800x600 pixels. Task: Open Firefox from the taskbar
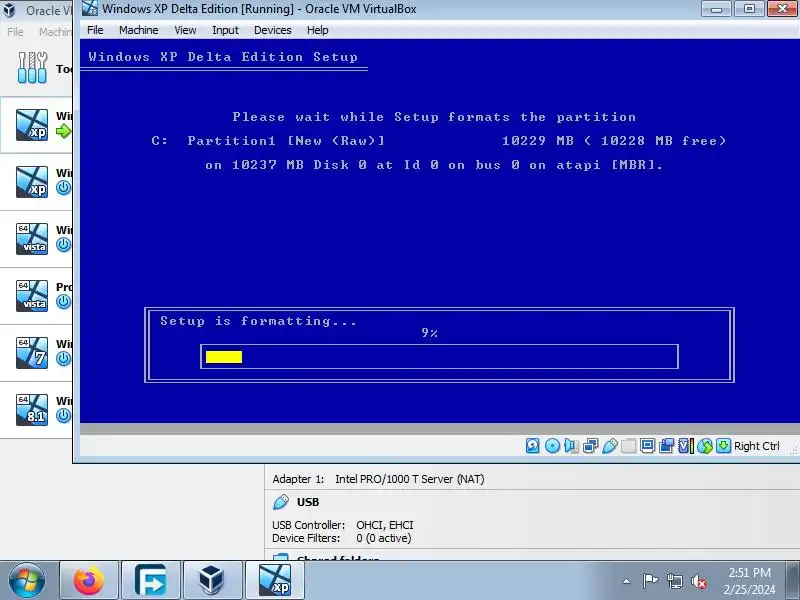89,580
